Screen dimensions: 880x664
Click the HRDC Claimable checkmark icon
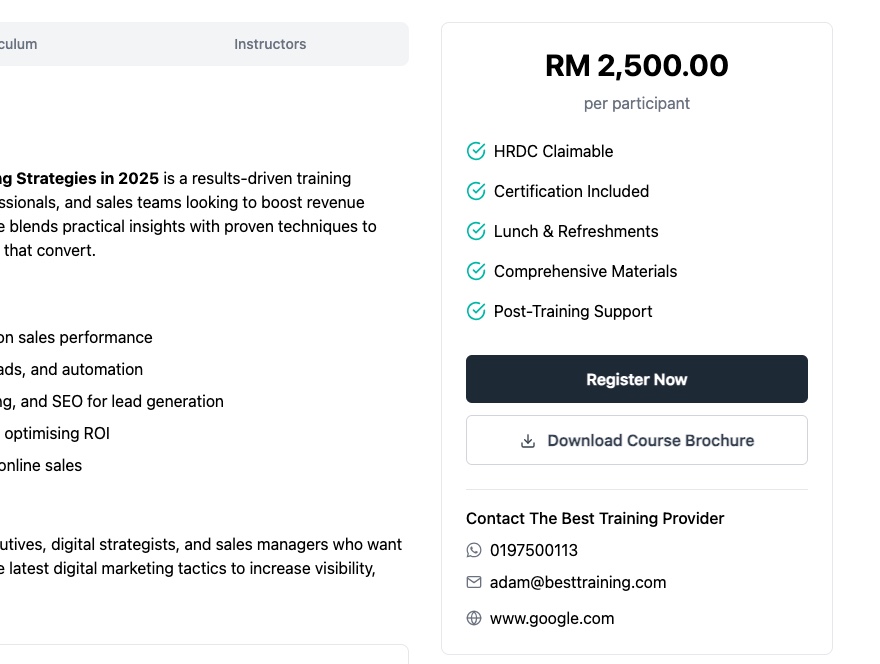click(476, 151)
